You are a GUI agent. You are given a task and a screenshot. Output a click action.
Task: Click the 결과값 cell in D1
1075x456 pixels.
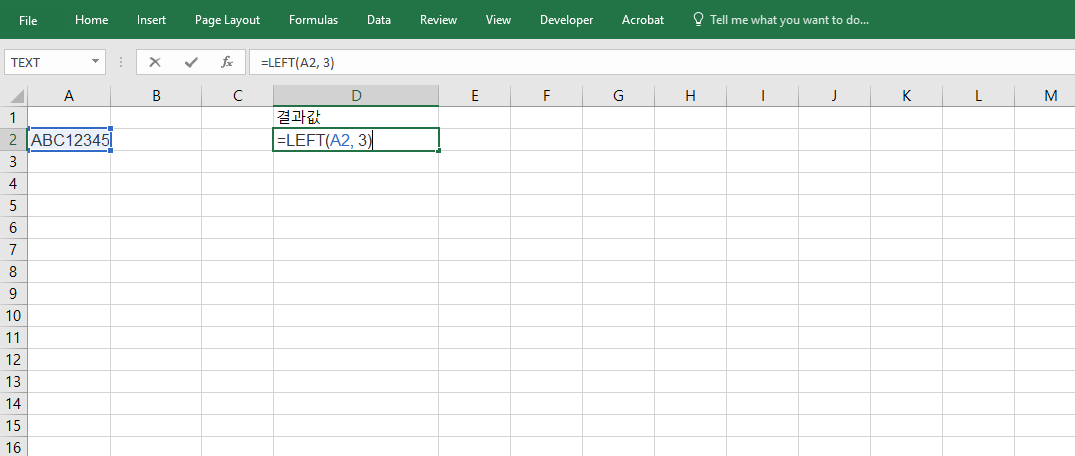[x=356, y=117]
